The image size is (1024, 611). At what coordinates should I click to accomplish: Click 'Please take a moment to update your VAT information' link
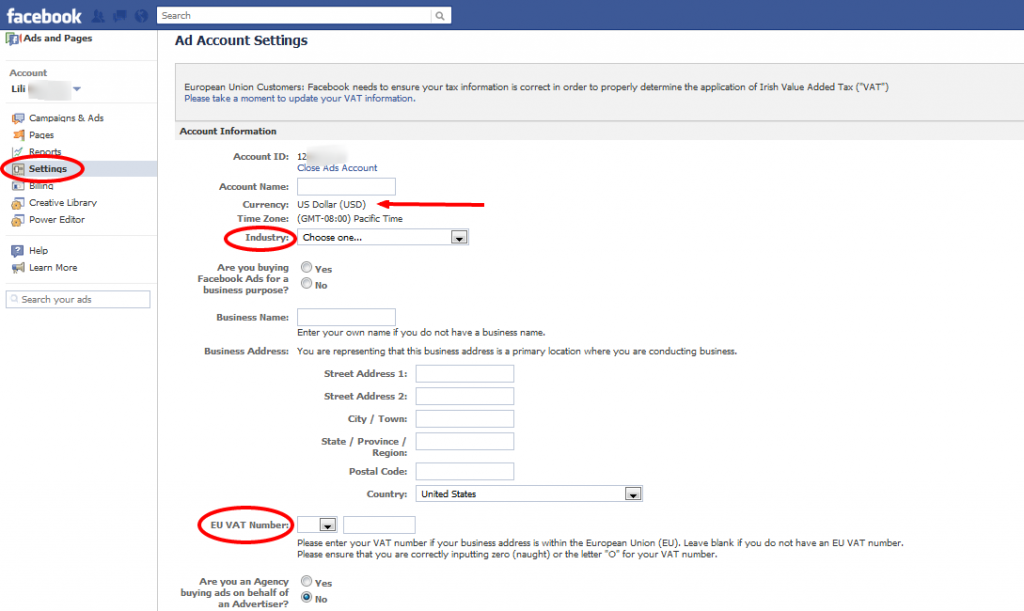[299, 99]
